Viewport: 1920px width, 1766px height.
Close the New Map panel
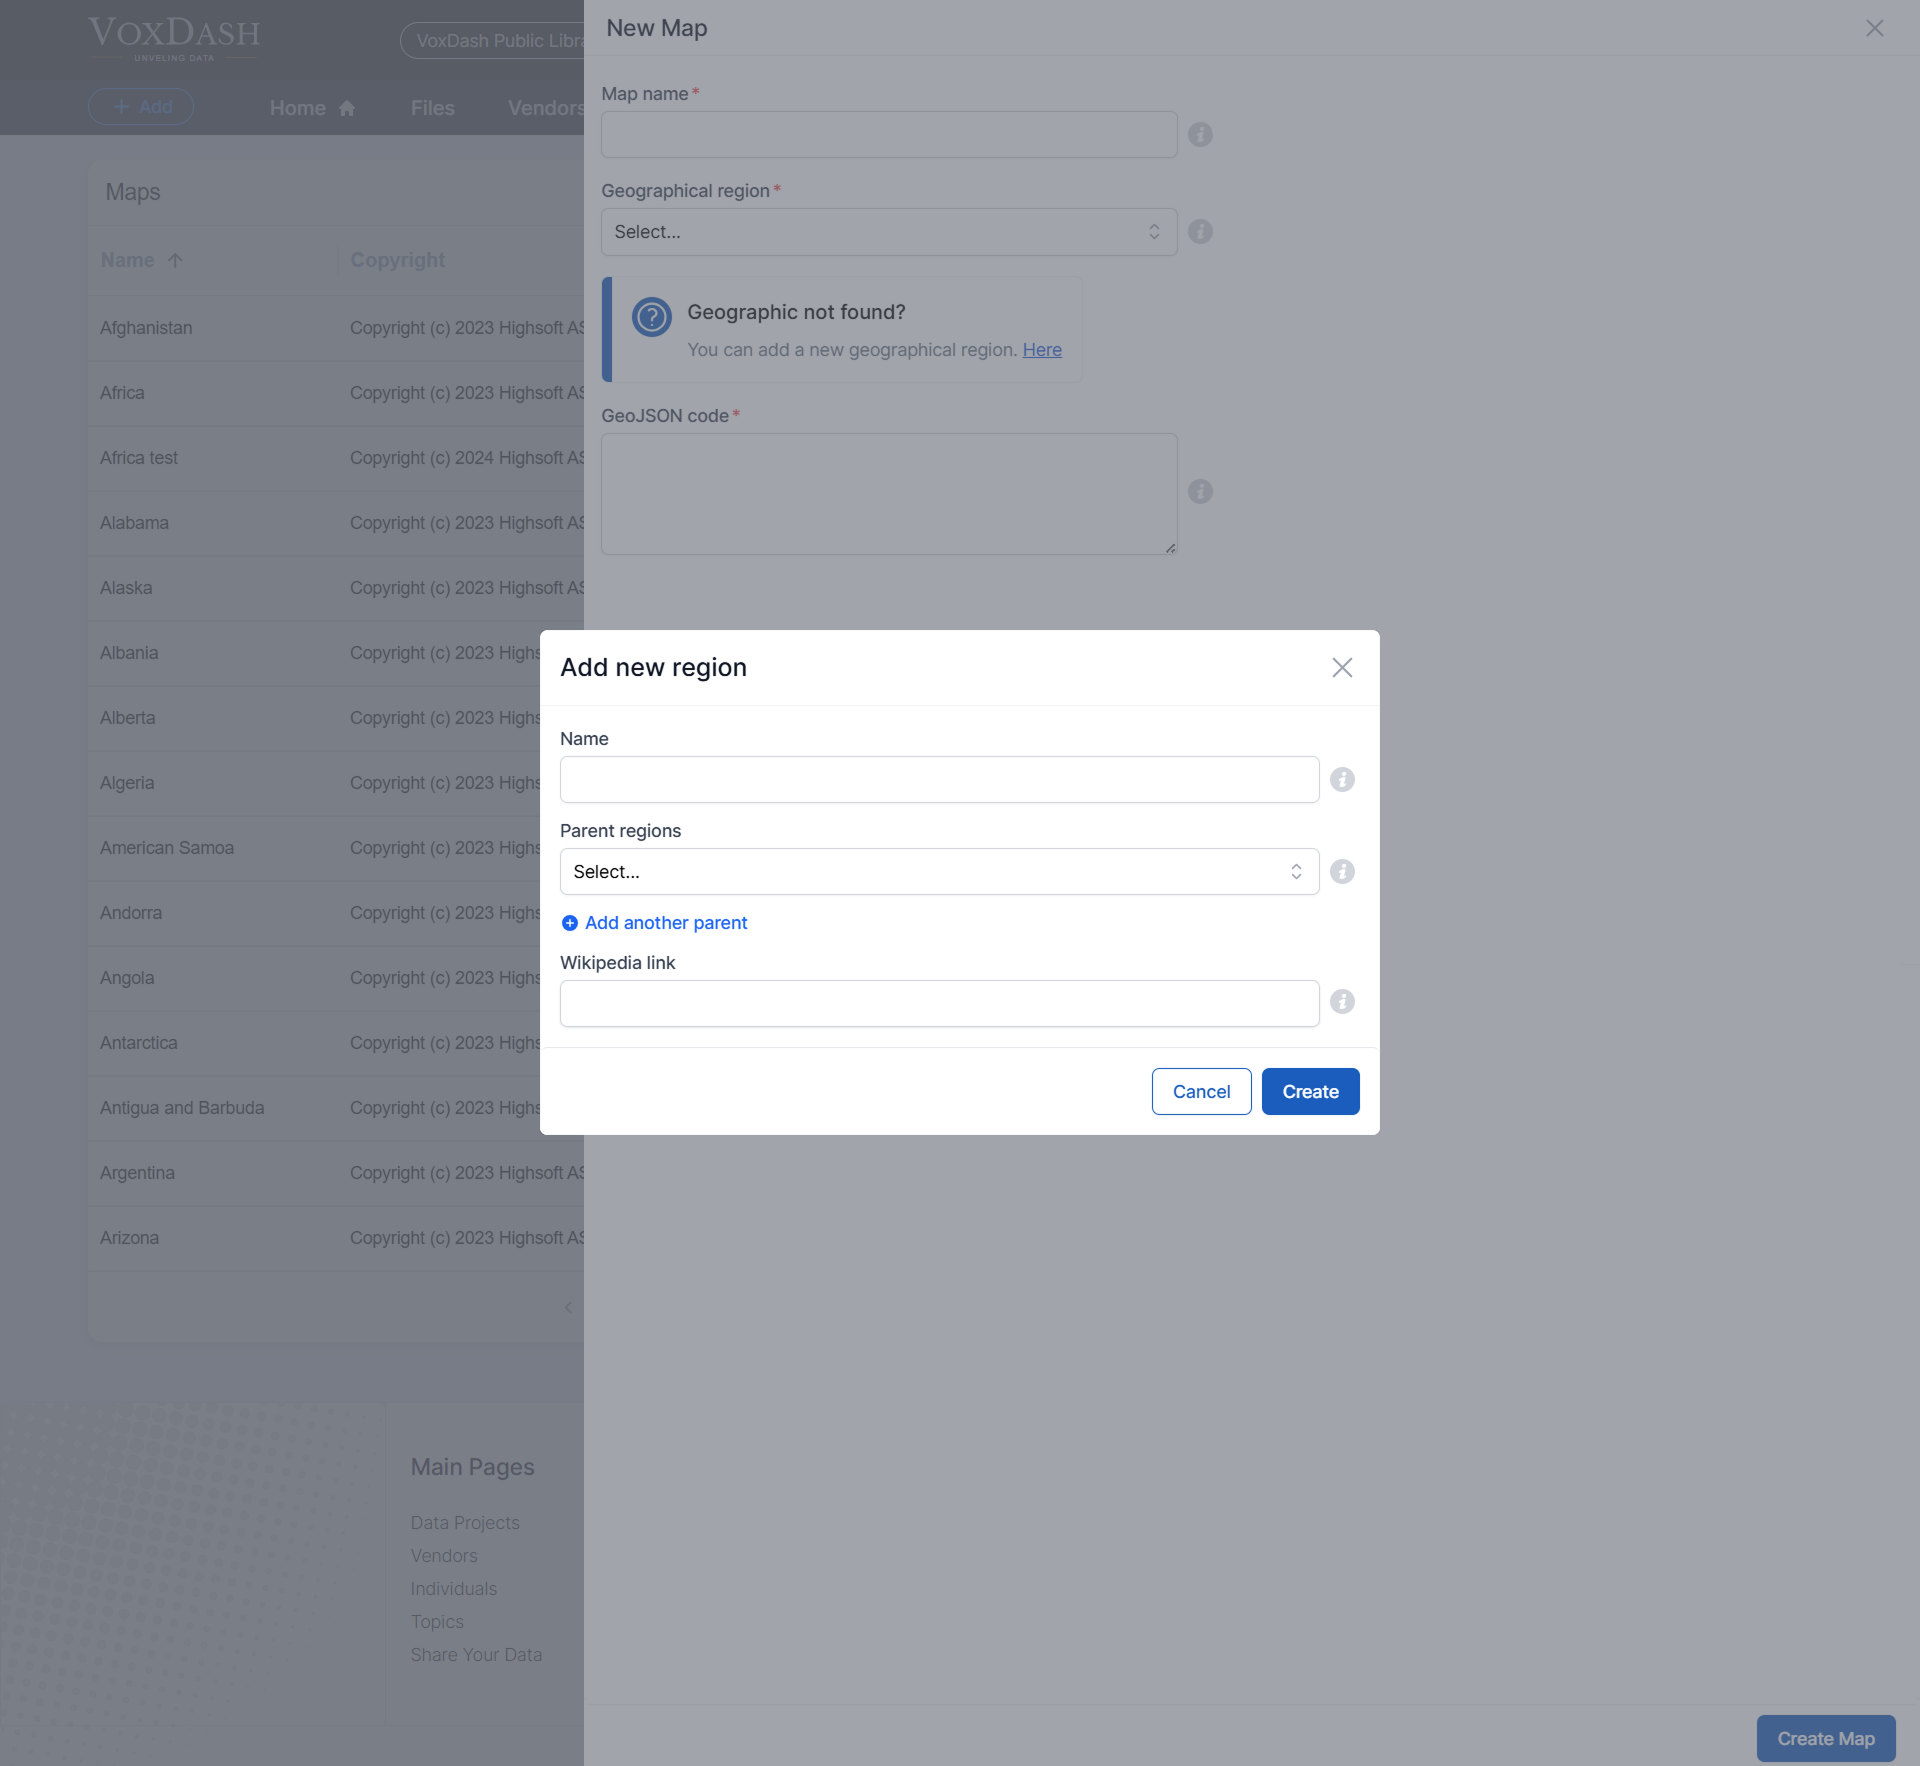point(1874,28)
